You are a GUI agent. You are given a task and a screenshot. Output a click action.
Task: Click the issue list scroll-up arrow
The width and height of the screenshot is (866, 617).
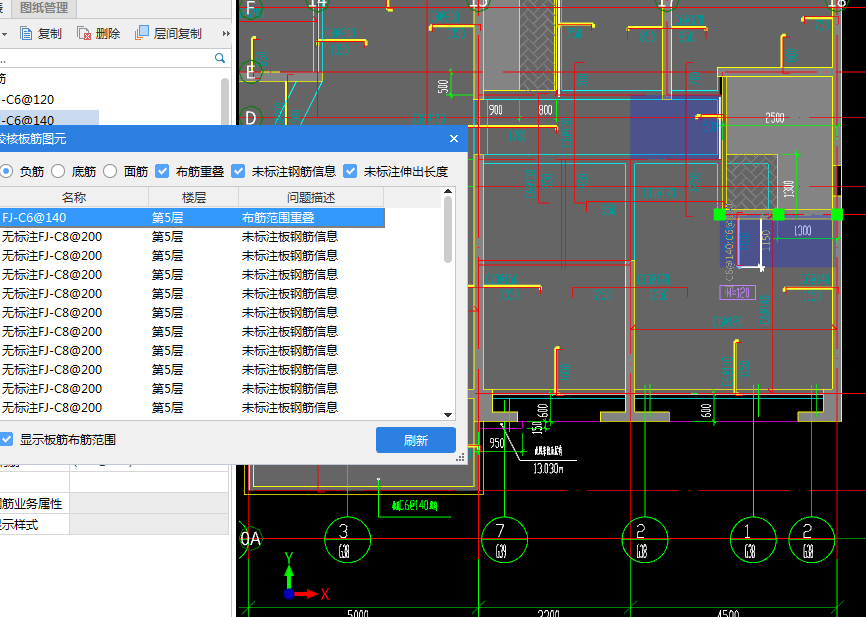coord(448,192)
